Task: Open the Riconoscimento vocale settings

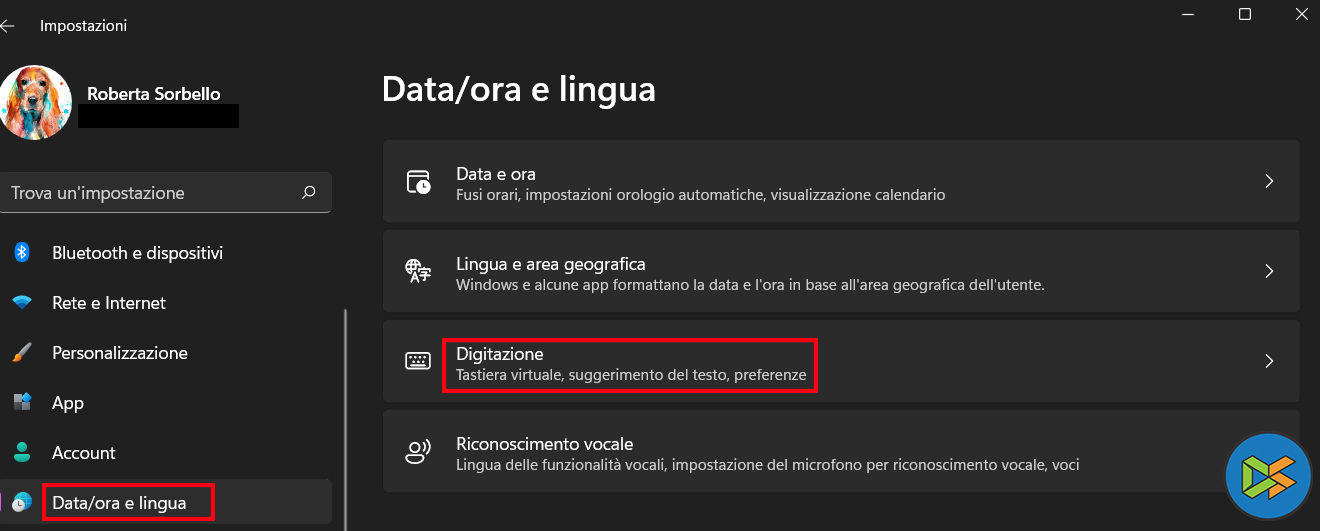Action: tap(544, 444)
